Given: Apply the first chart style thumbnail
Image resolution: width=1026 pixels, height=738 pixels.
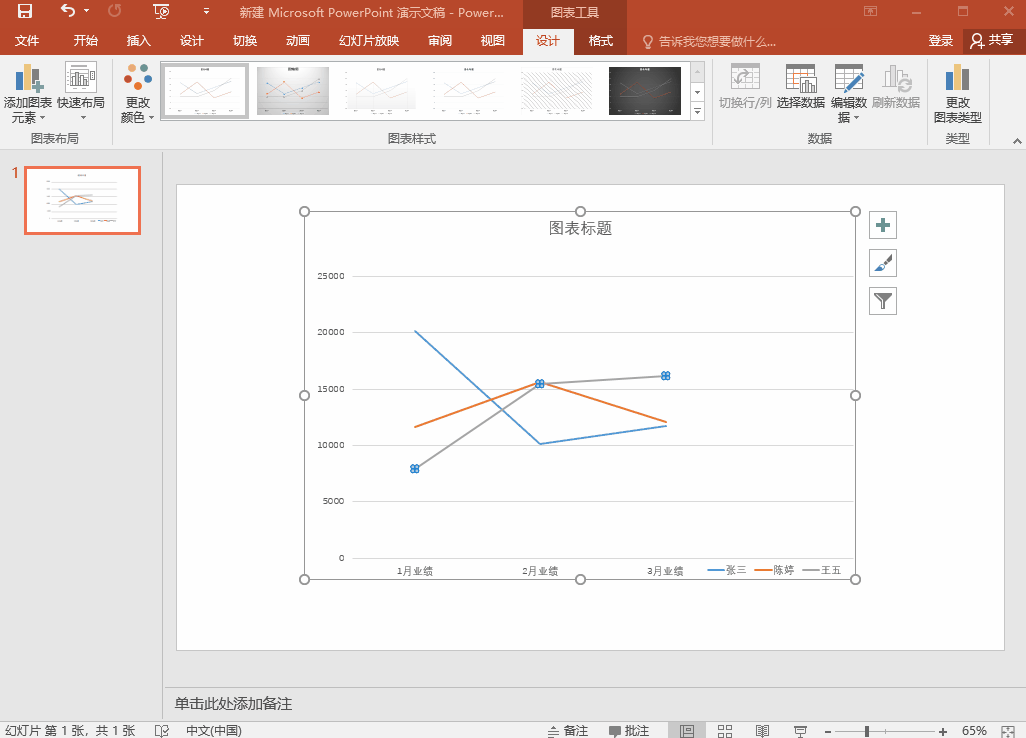Looking at the screenshot, I should [205, 90].
